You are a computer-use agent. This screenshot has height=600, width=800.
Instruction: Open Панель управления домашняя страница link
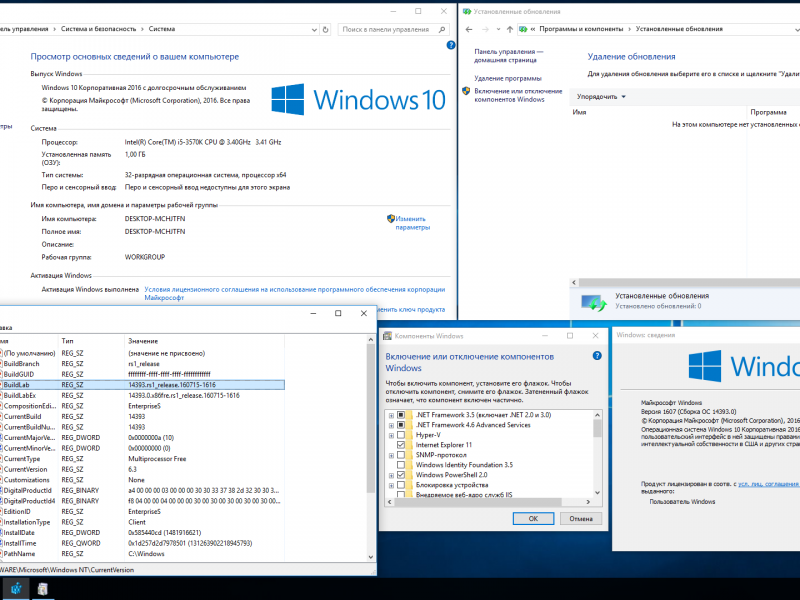(x=509, y=56)
